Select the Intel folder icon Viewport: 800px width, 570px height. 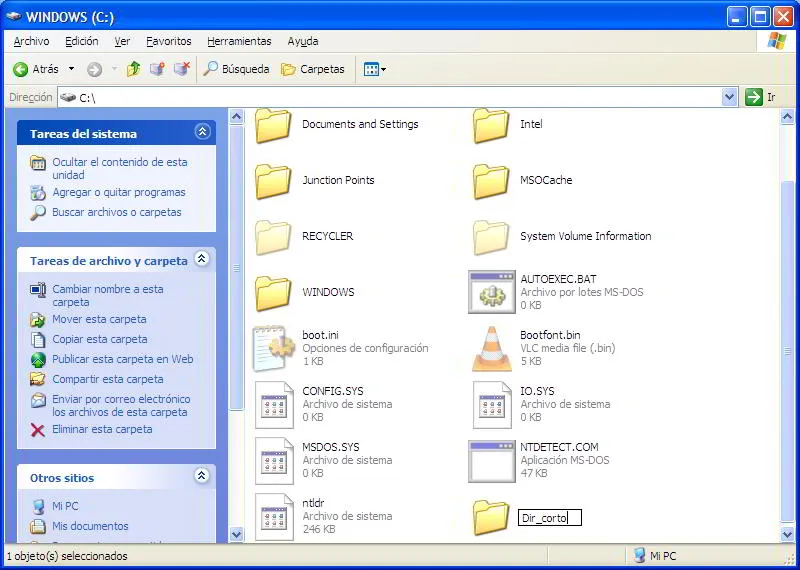(x=491, y=126)
